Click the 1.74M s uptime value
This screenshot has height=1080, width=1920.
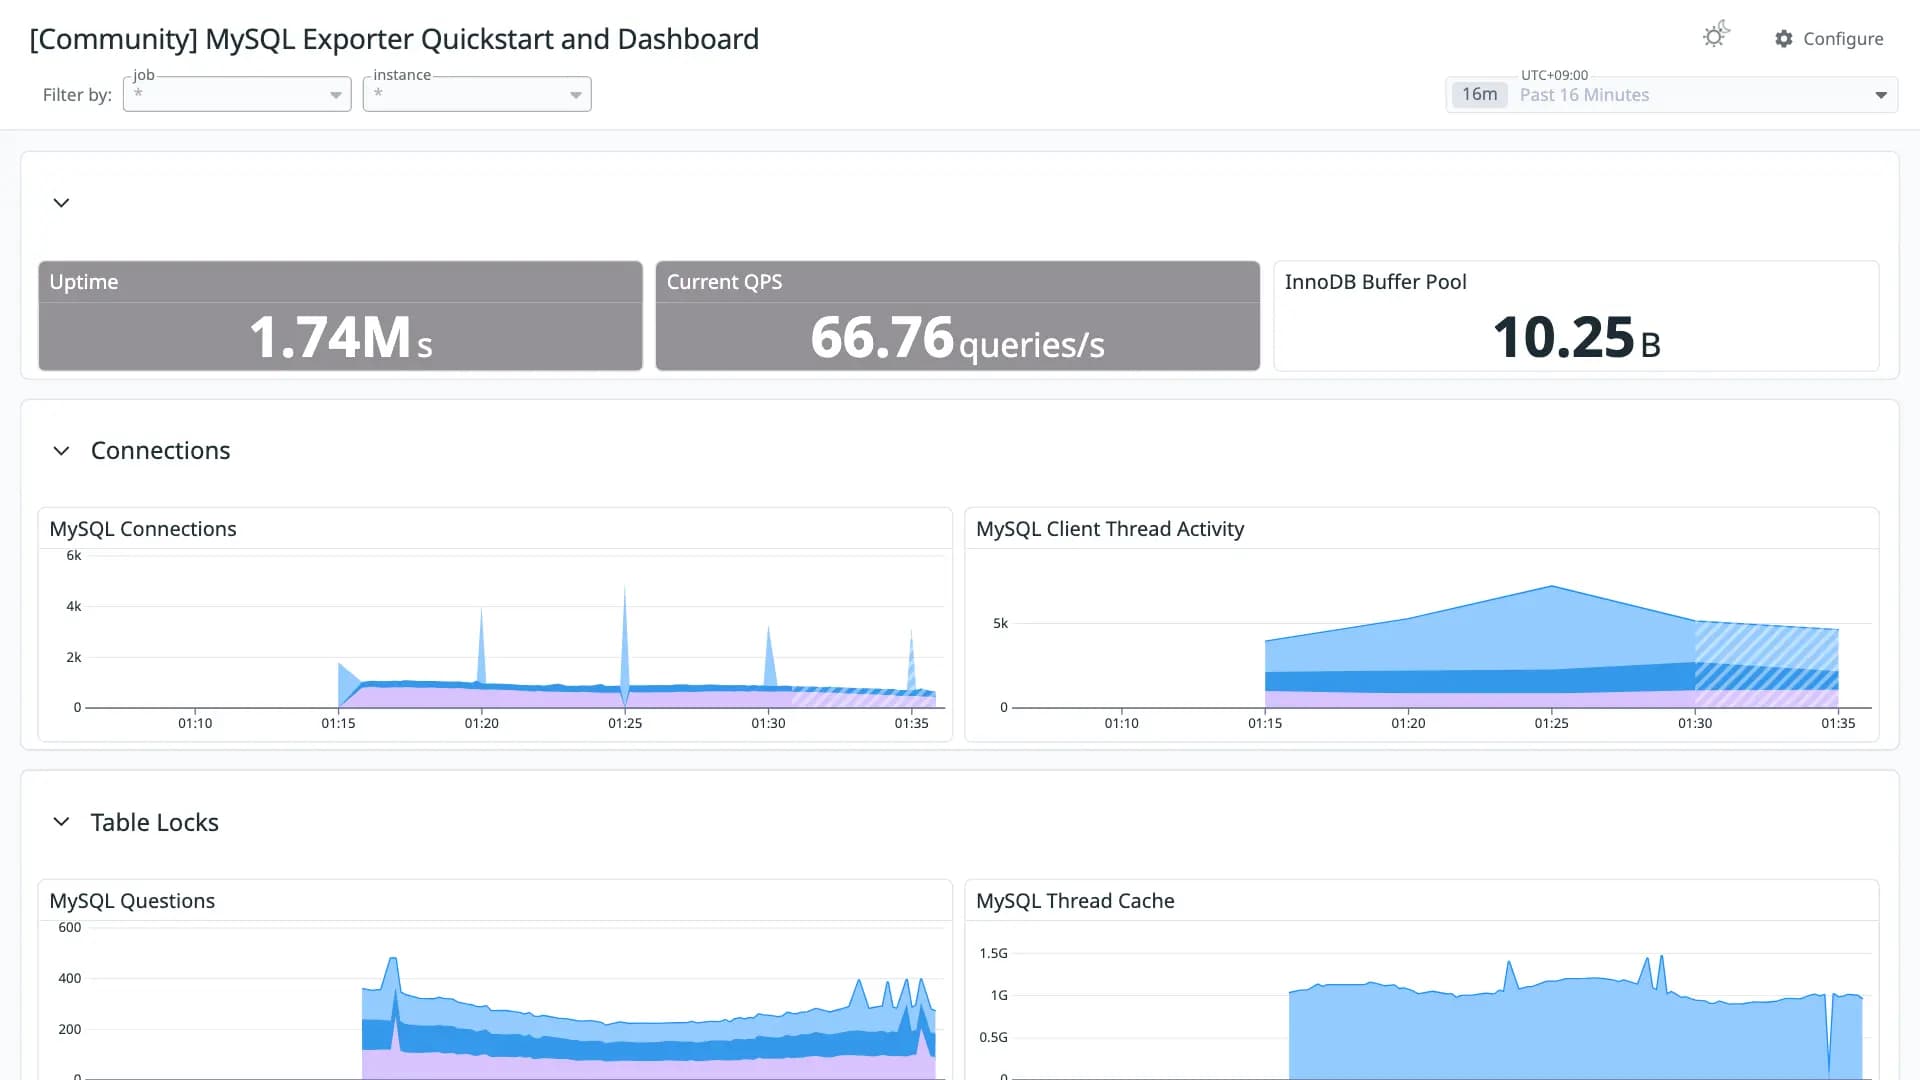340,337
